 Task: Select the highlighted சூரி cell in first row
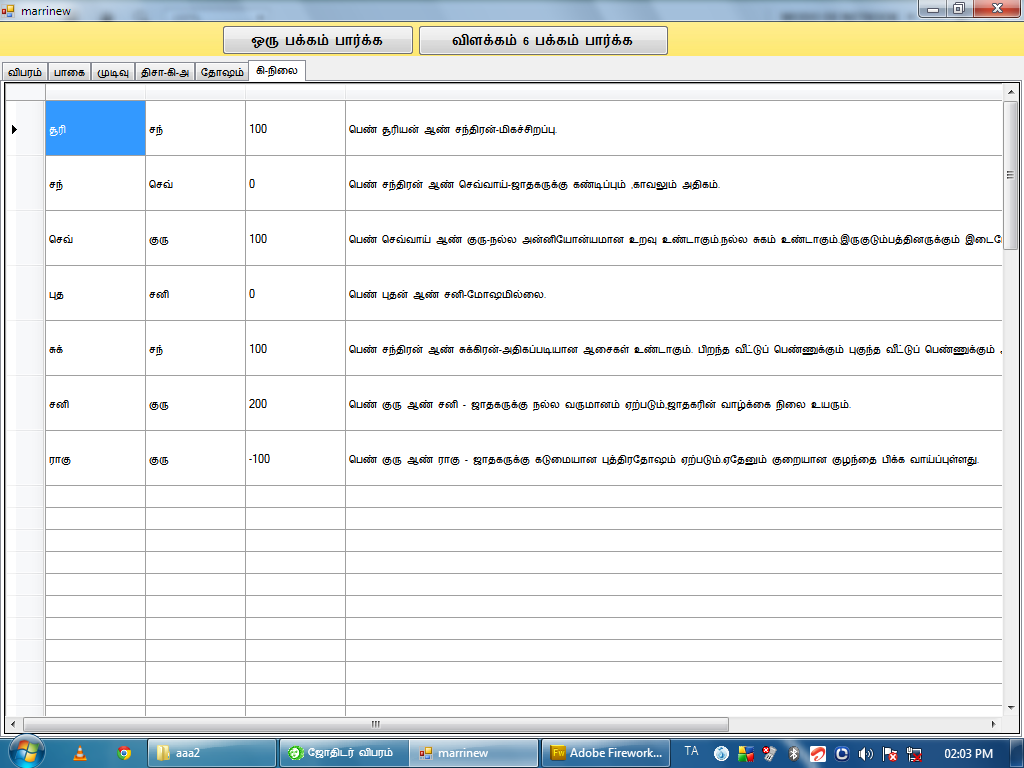95,129
